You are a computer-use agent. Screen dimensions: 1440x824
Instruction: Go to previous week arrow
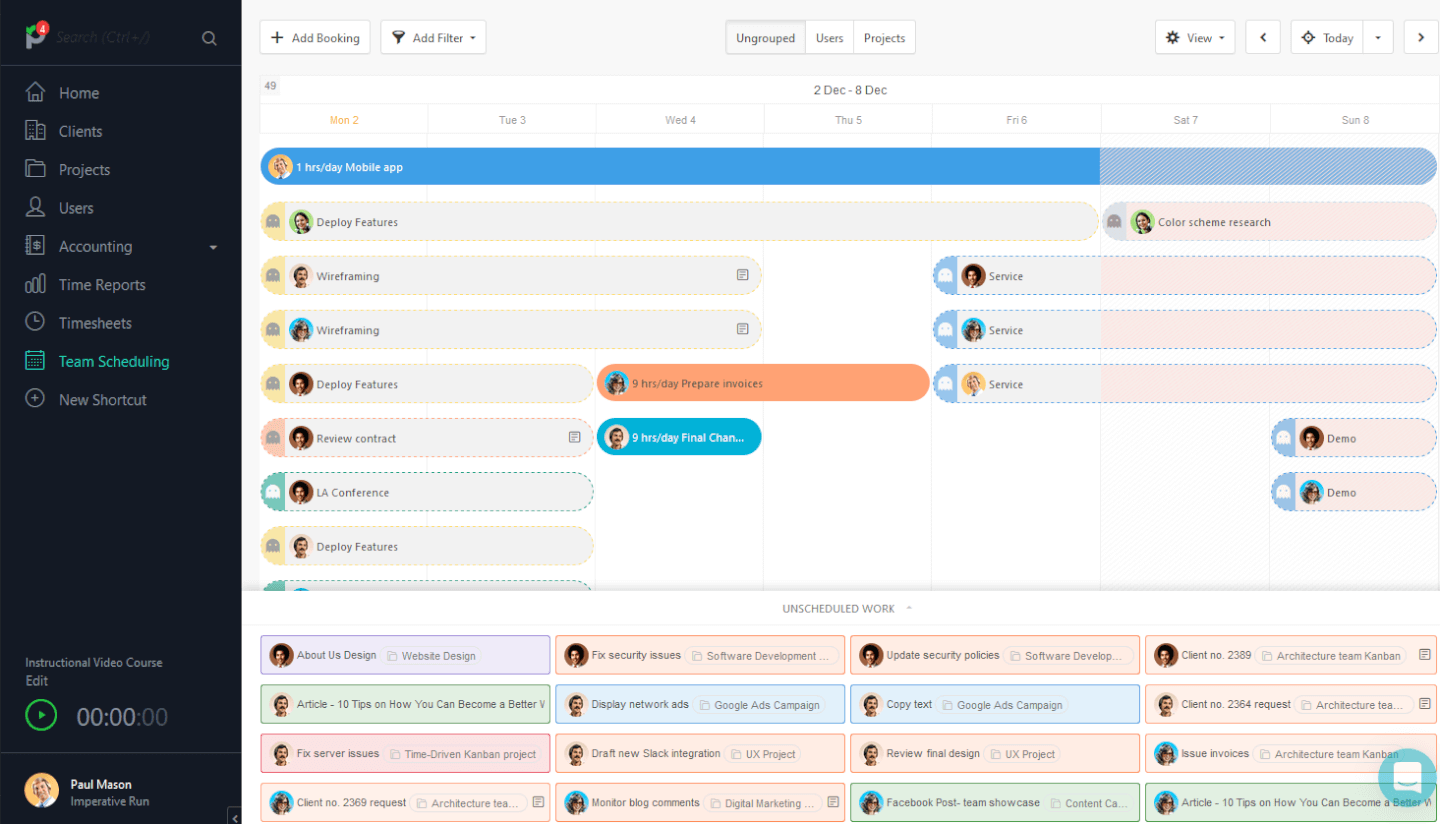click(1263, 38)
